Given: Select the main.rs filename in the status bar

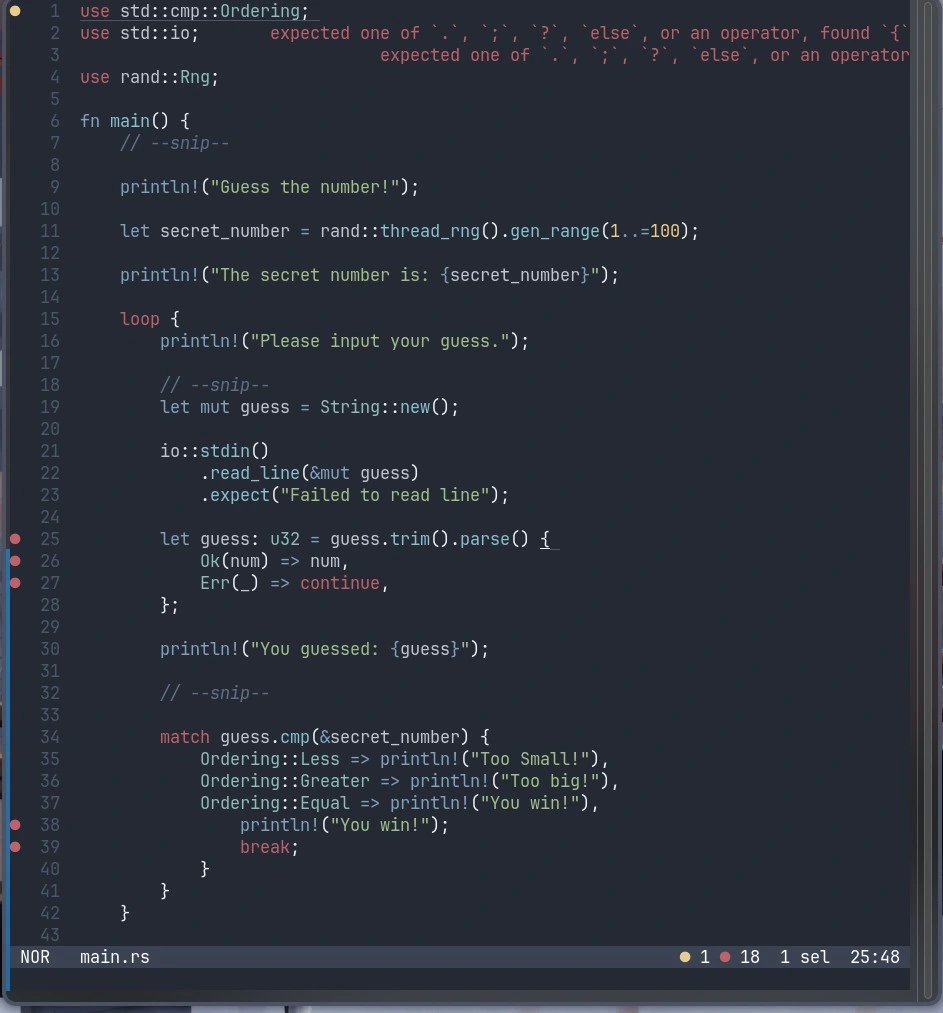Looking at the screenshot, I should [114, 957].
